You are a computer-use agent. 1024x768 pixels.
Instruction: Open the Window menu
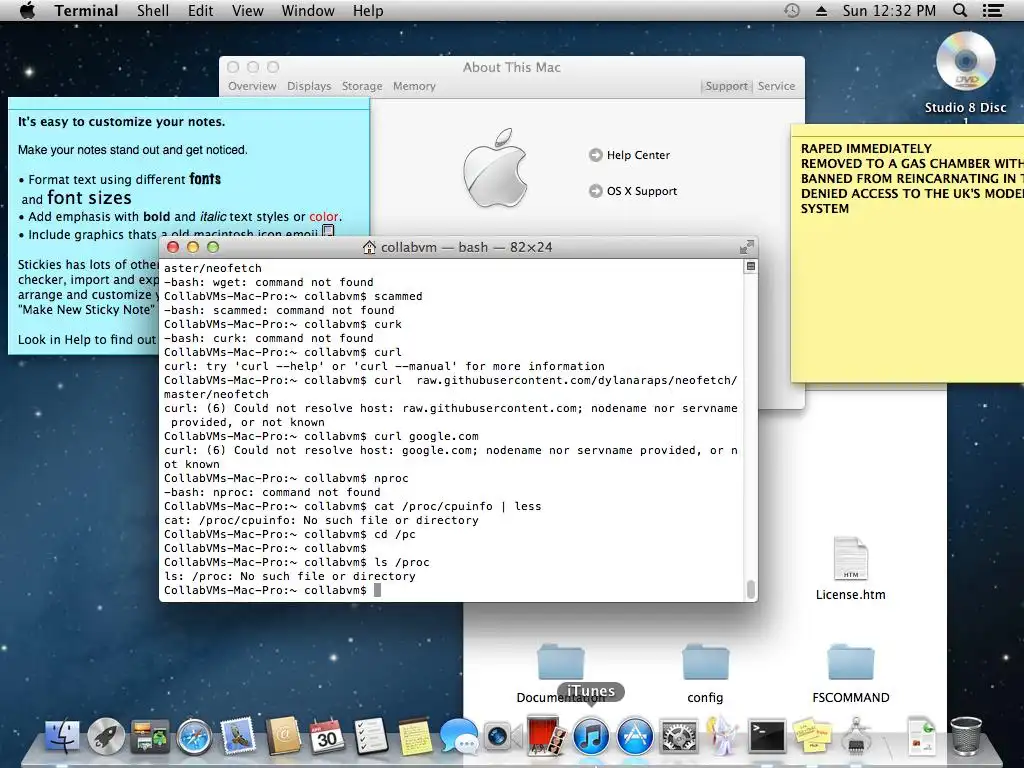pyautogui.click(x=308, y=10)
